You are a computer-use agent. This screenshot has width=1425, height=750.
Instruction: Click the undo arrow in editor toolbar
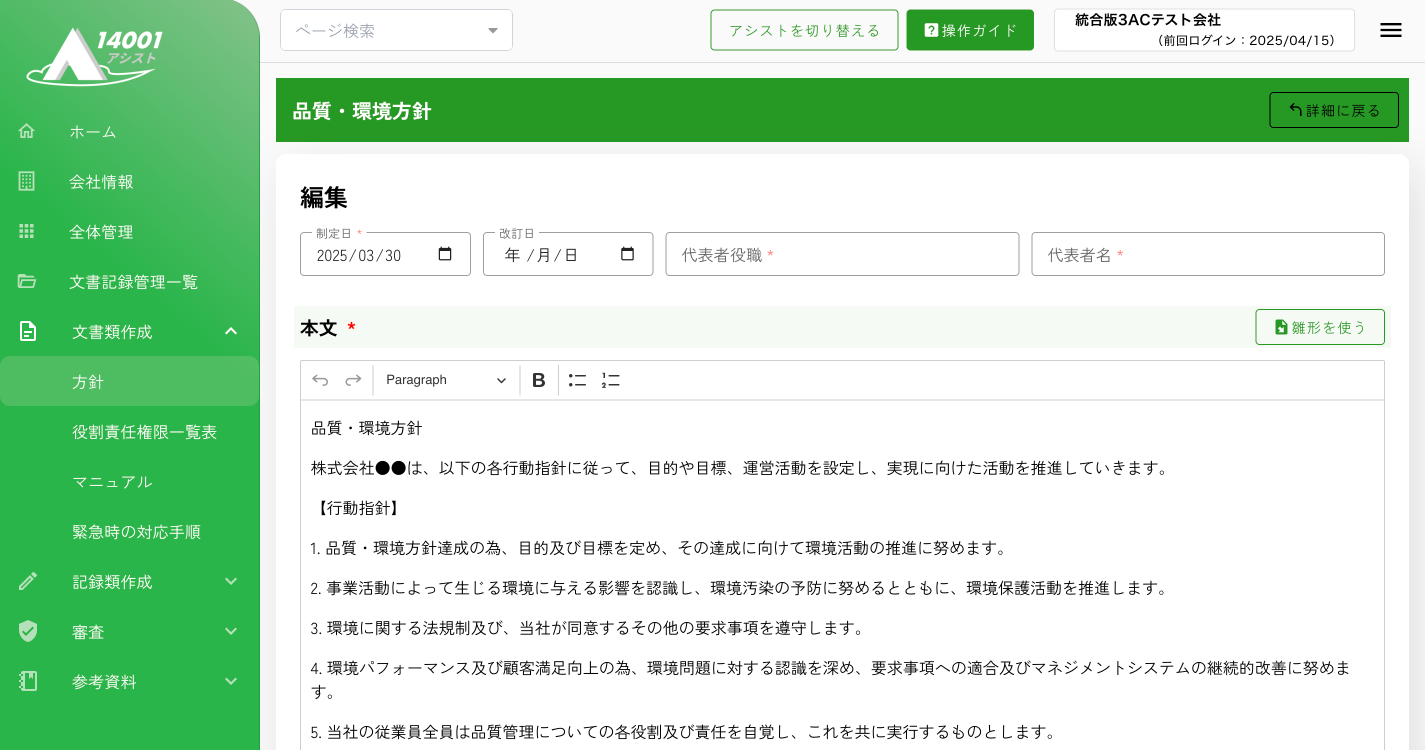(x=320, y=380)
